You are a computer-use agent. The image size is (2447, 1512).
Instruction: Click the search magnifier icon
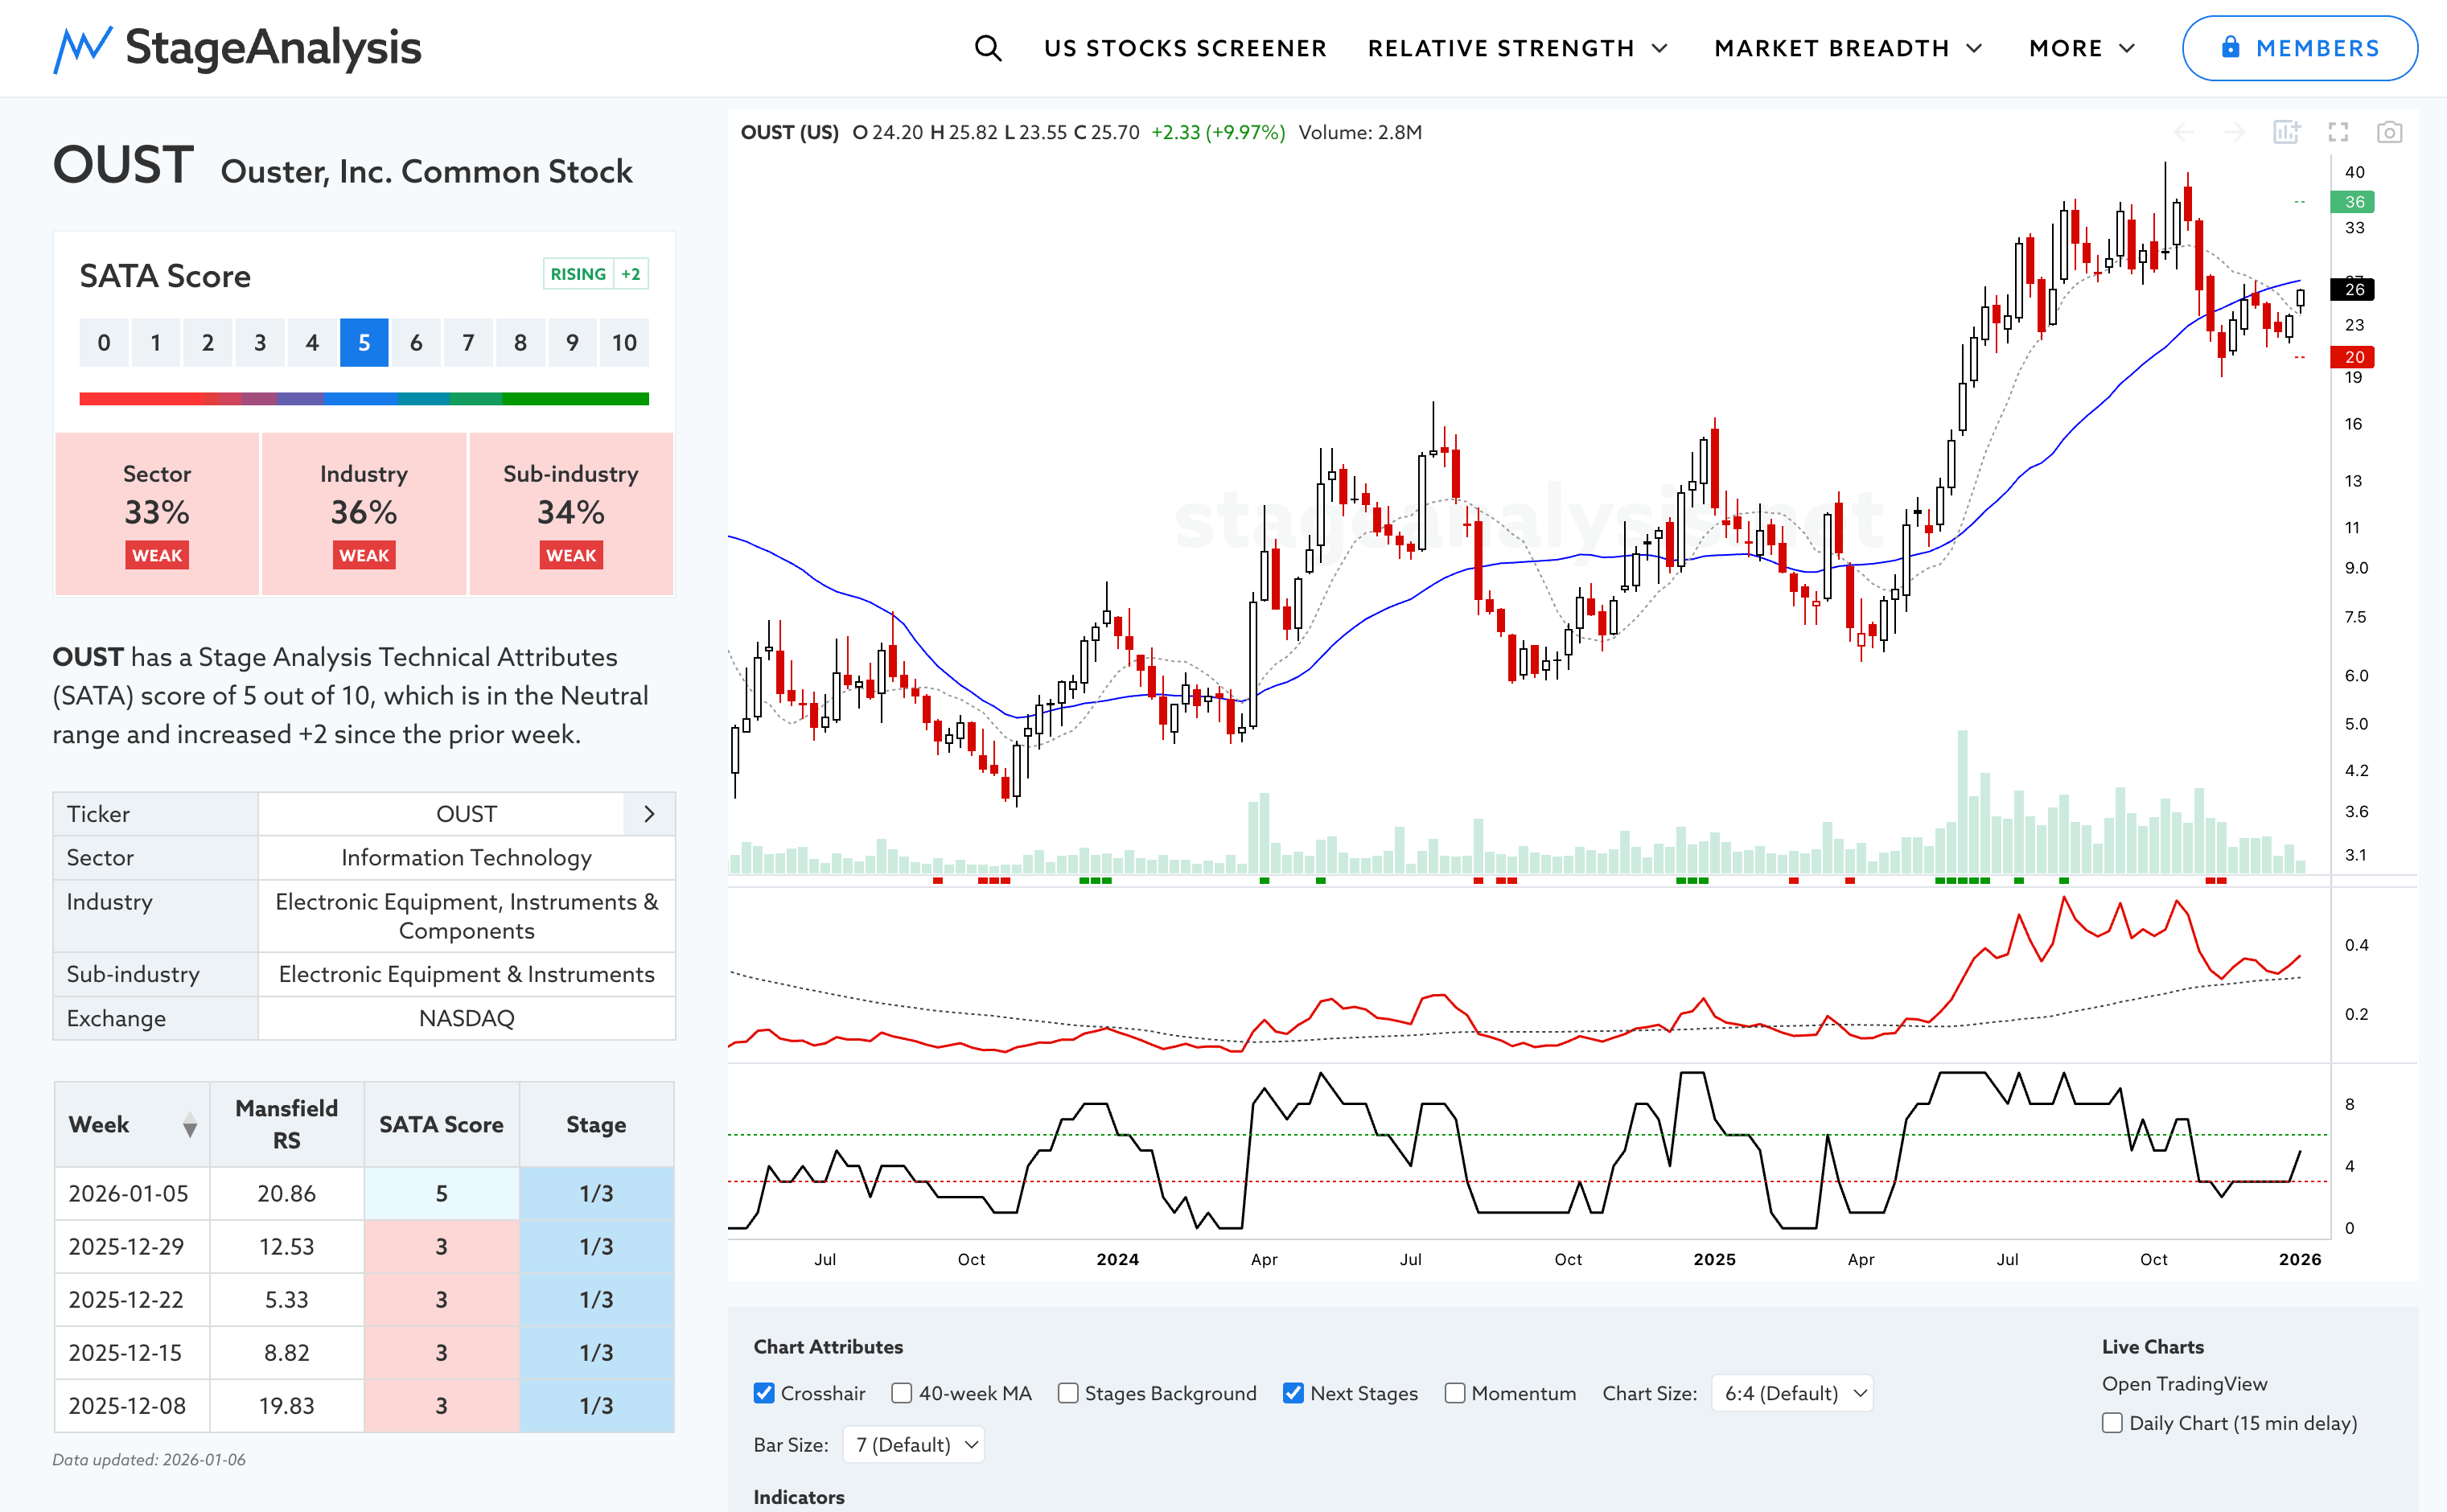[987, 48]
